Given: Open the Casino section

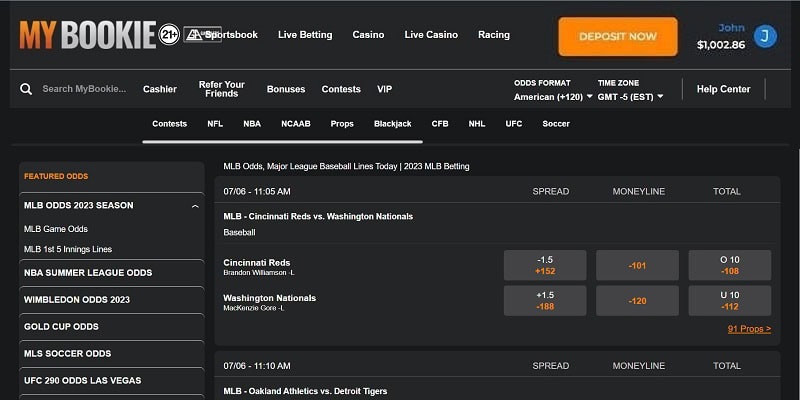Looking at the screenshot, I should point(368,35).
